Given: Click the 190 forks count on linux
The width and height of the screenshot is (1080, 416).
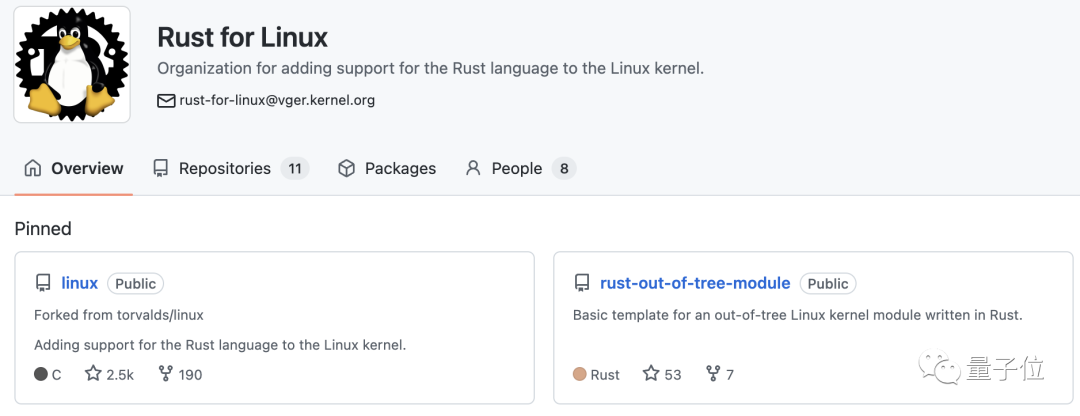Looking at the screenshot, I should [x=180, y=374].
